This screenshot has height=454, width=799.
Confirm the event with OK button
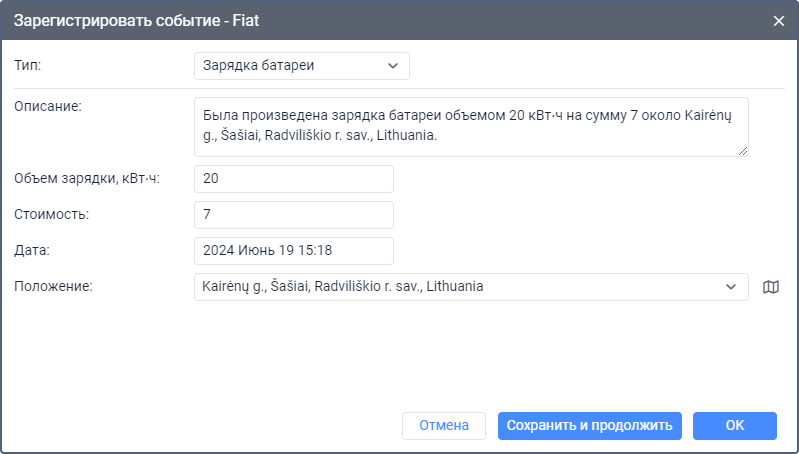click(734, 426)
